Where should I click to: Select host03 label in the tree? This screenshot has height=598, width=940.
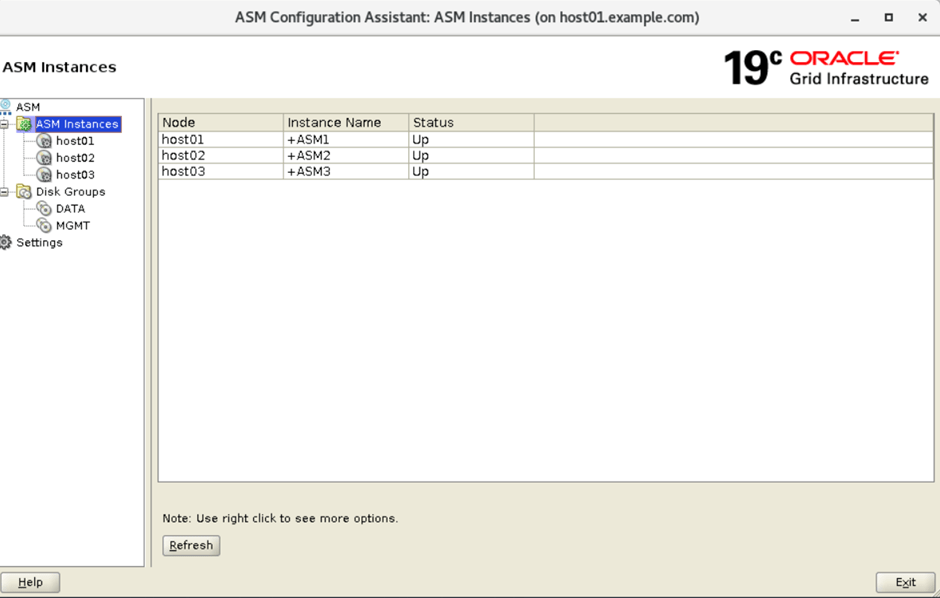tap(75, 174)
